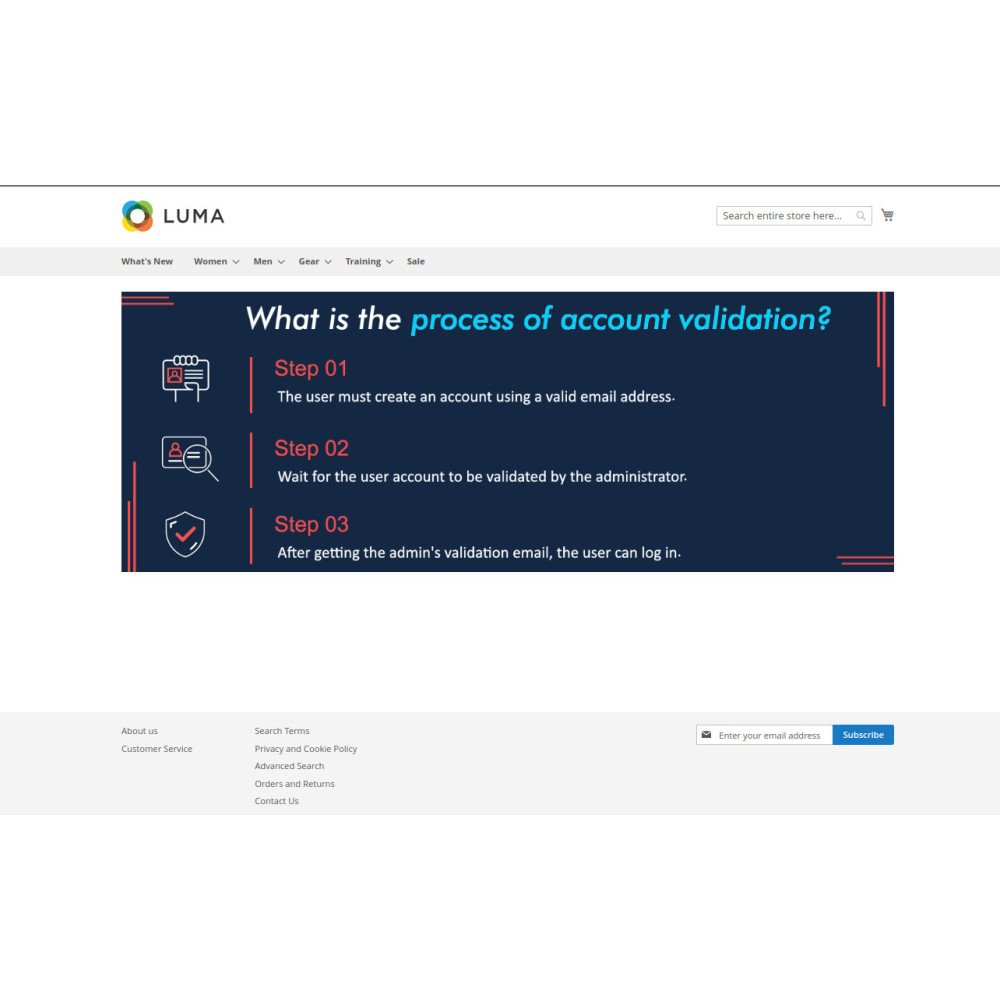Click the Step 02 profile magnifier icon
The width and height of the screenshot is (1000, 1000).
189,458
